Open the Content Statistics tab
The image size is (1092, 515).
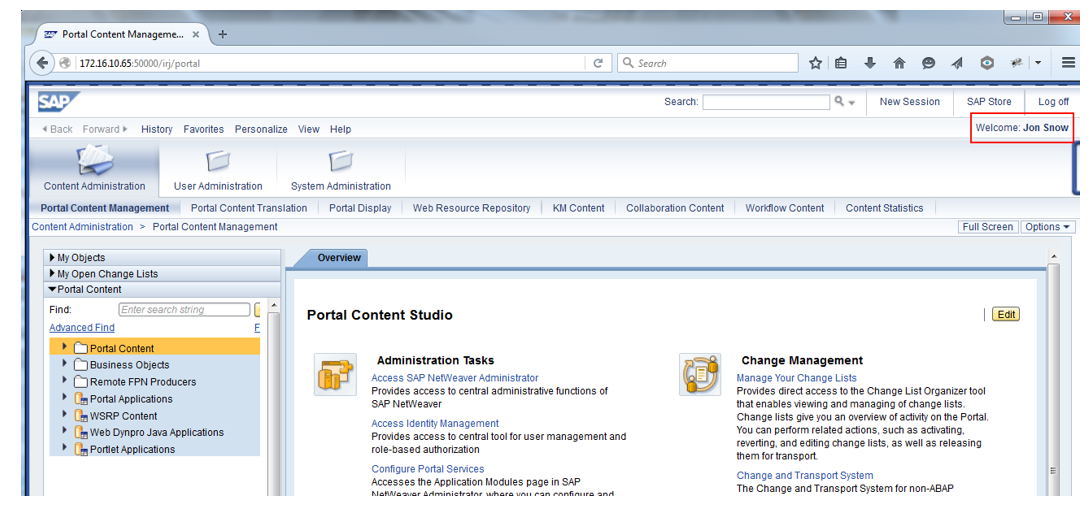(884, 208)
